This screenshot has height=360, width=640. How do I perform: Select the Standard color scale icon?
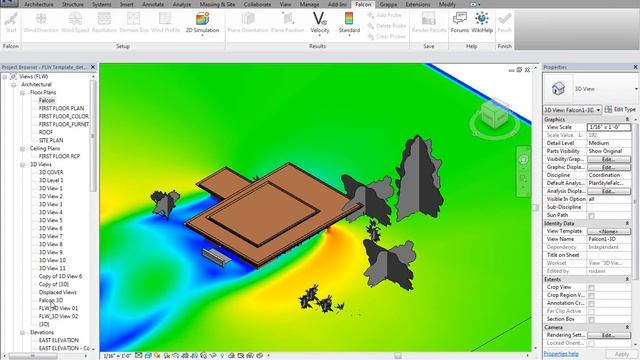[x=349, y=19]
